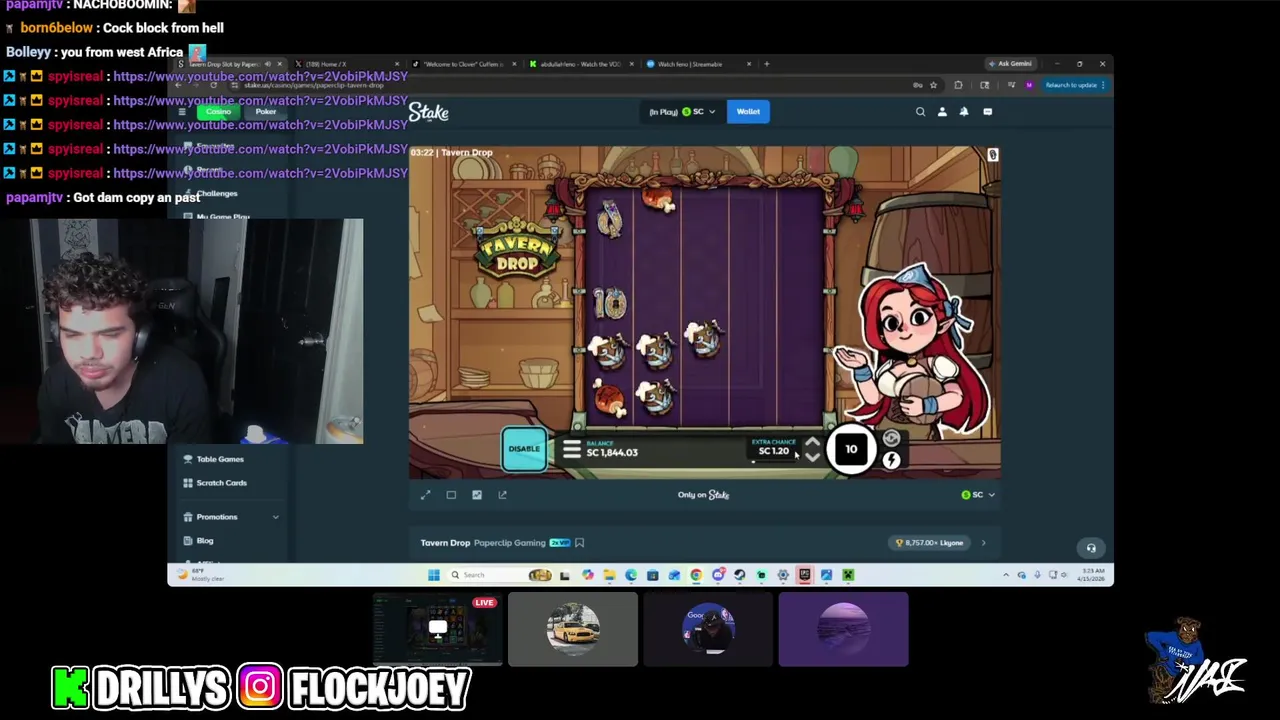This screenshot has width=1280, height=720.
Task: Select the purple landscape thumbnail
Action: [x=843, y=629]
